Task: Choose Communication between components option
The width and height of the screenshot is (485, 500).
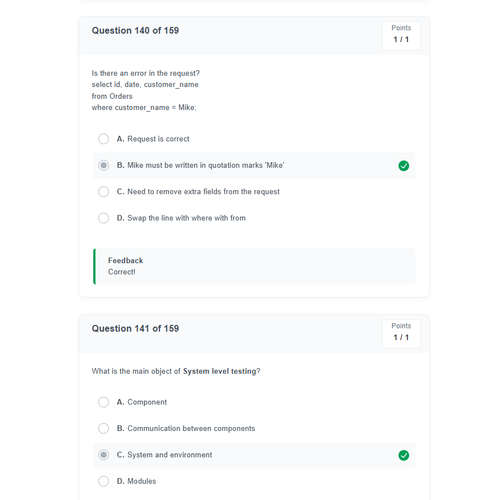Action: tap(103, 428)
